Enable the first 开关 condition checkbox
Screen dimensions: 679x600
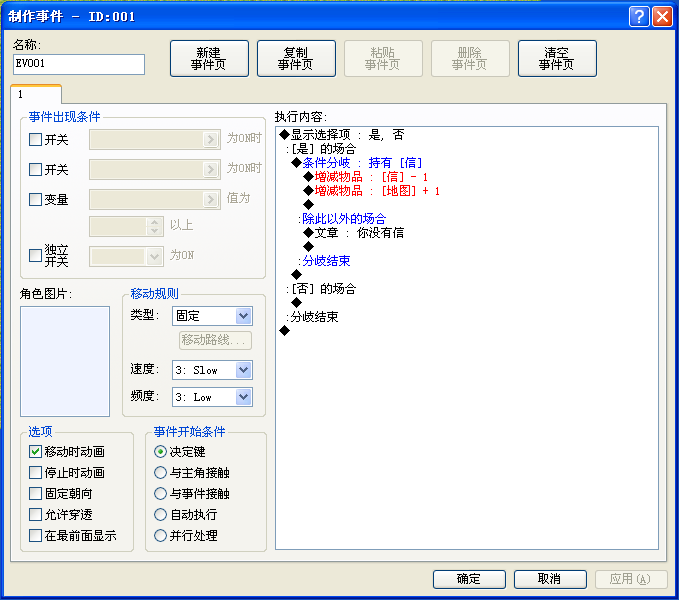point(35,140)
